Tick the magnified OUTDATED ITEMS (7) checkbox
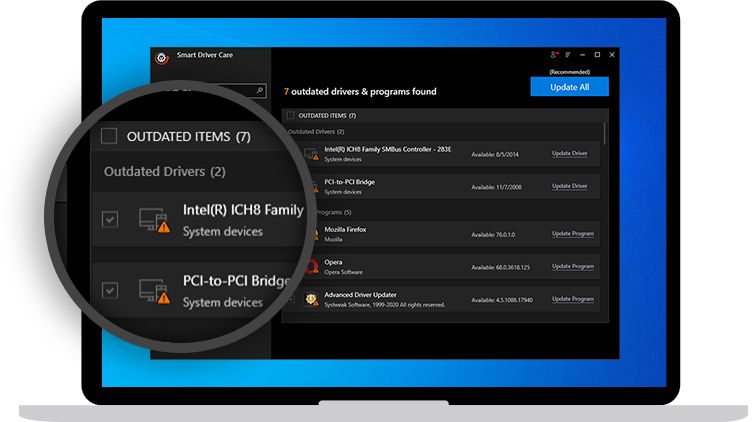Screen dimensions: 753x422 pos(109,136)
